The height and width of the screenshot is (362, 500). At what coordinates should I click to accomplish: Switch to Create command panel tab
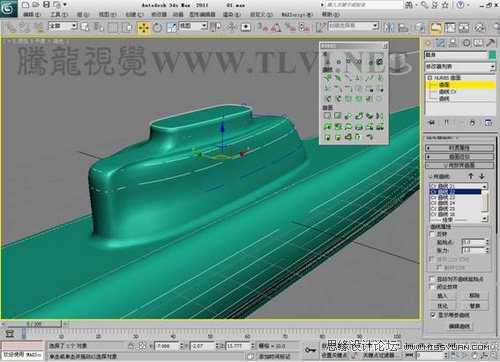(x=428, y=43)
